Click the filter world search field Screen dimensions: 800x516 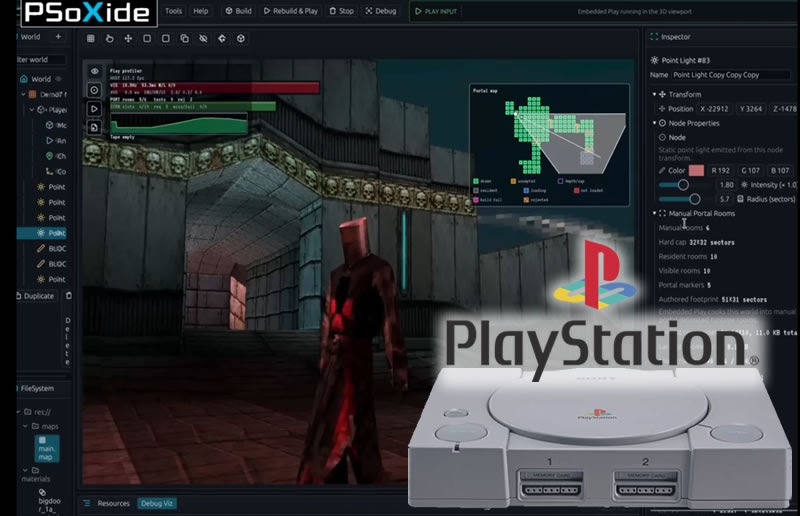[41, 60]
